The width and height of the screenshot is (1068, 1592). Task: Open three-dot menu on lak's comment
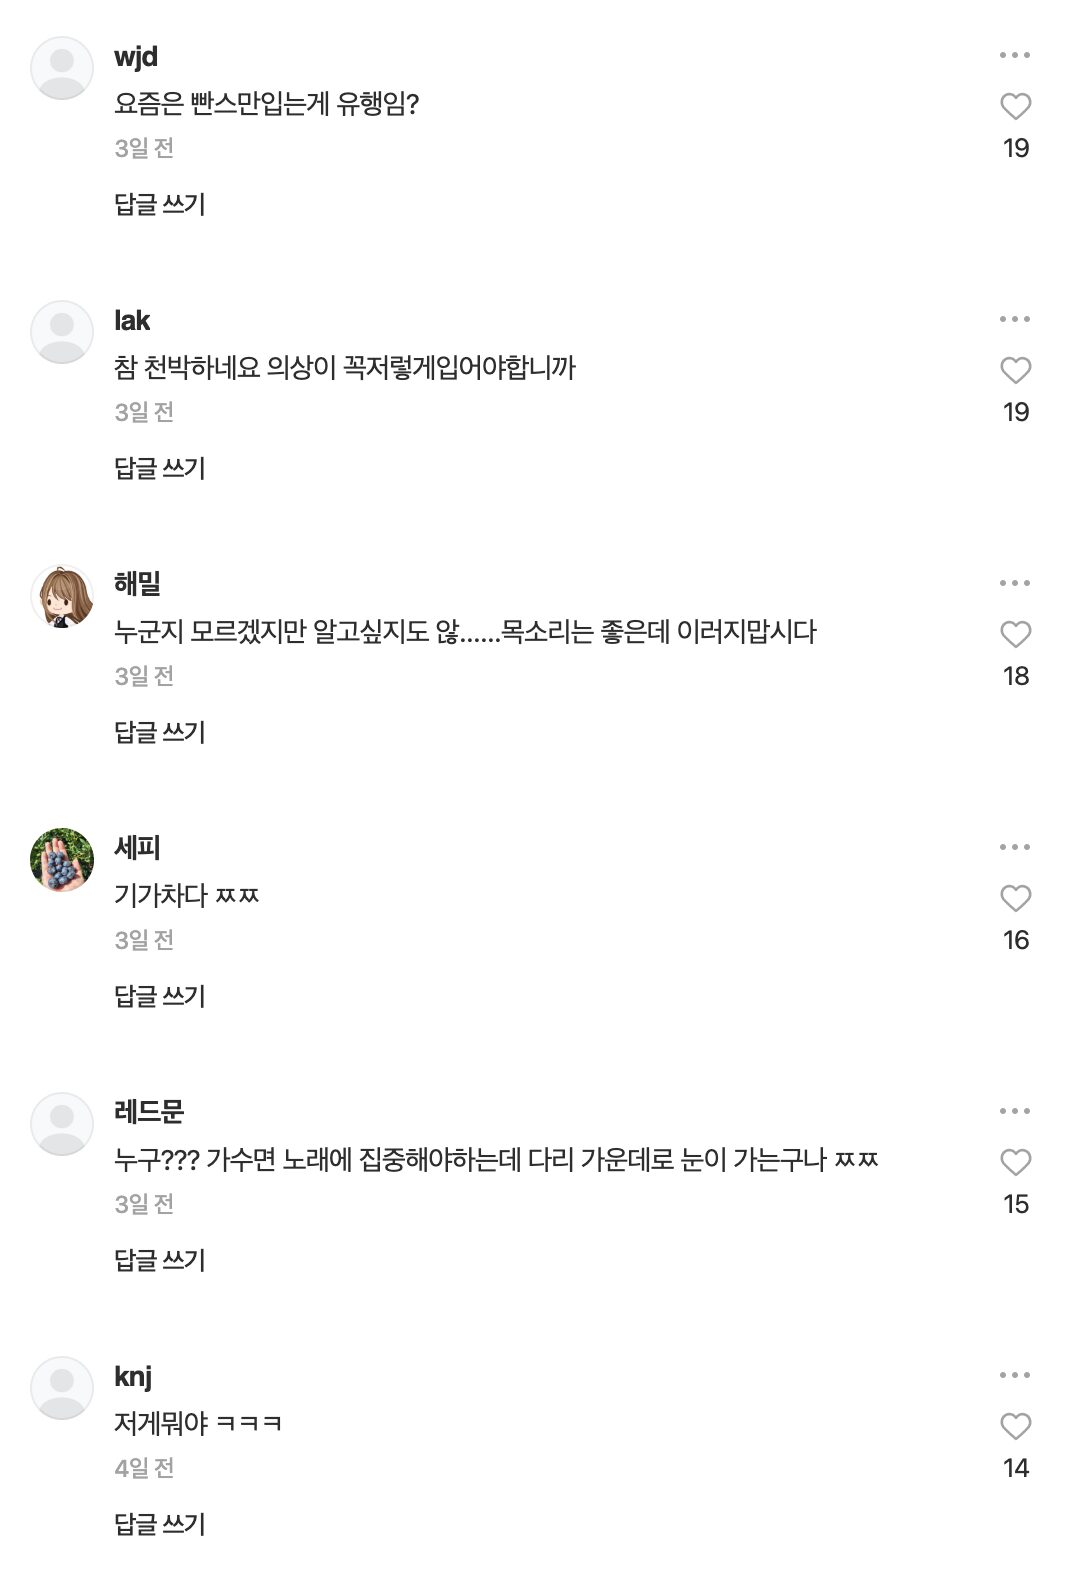1014,319
